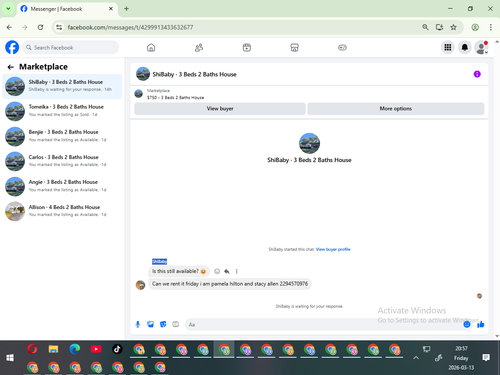Click the Facebook logo
Viewport: 500px width, 375px height.
(x=12, y=47)
